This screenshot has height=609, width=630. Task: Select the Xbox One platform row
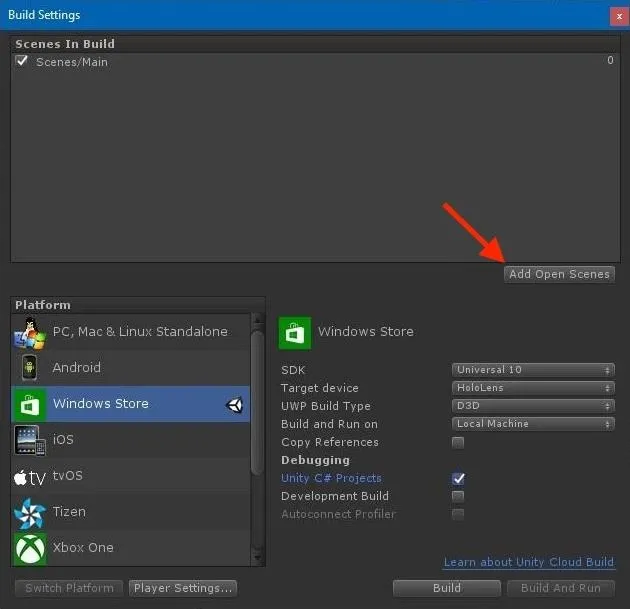pyautogui.click(x=131, y=548)
